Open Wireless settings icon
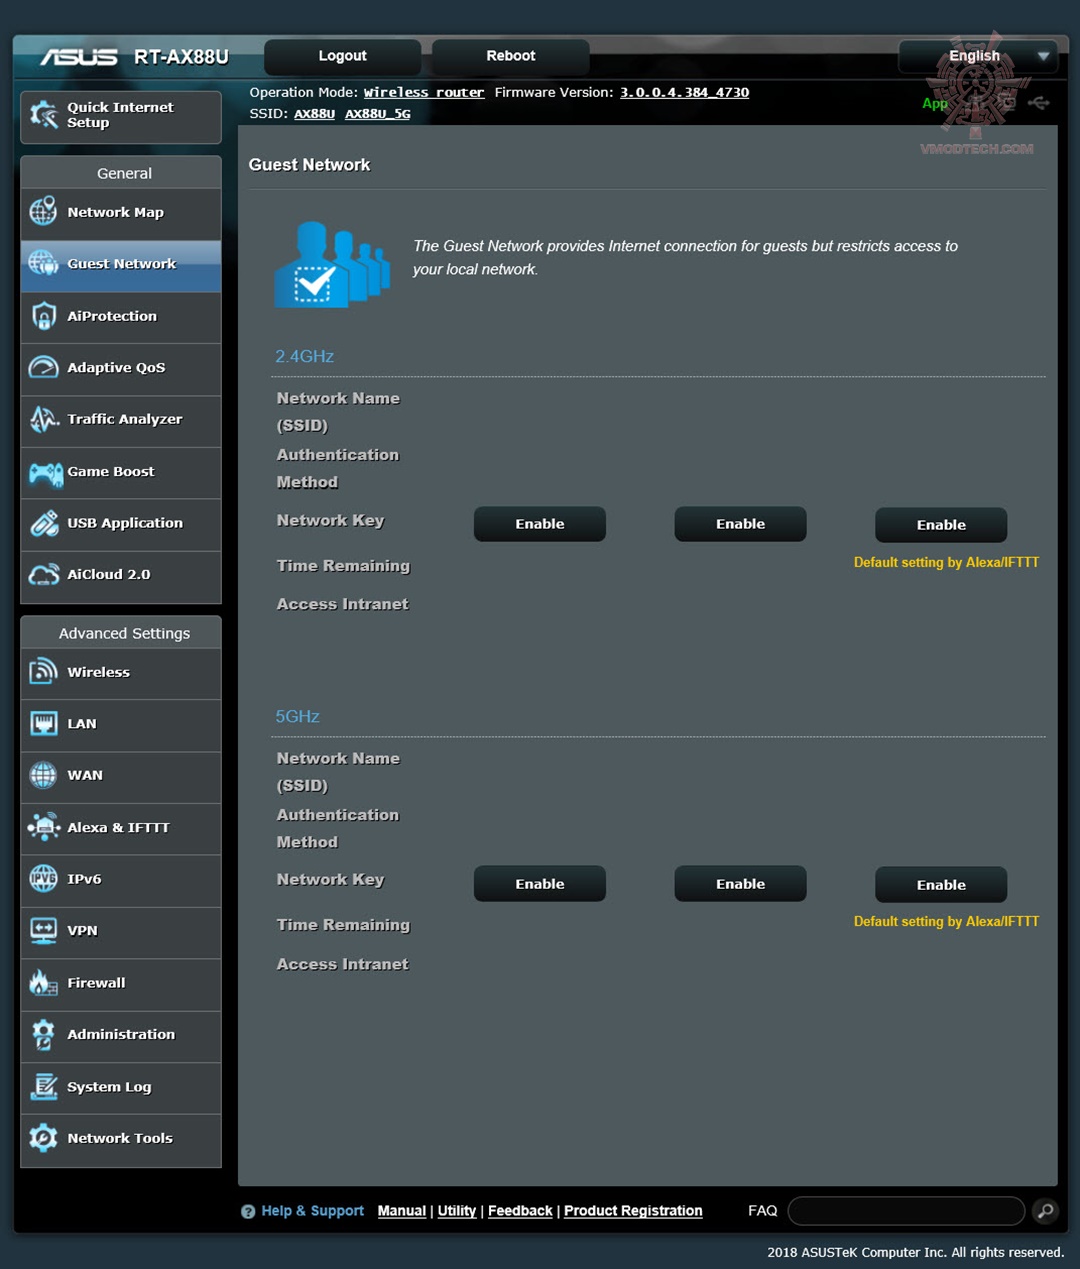The width and height of the screenshot is (1080, 1269). click(x=43, y=671)
